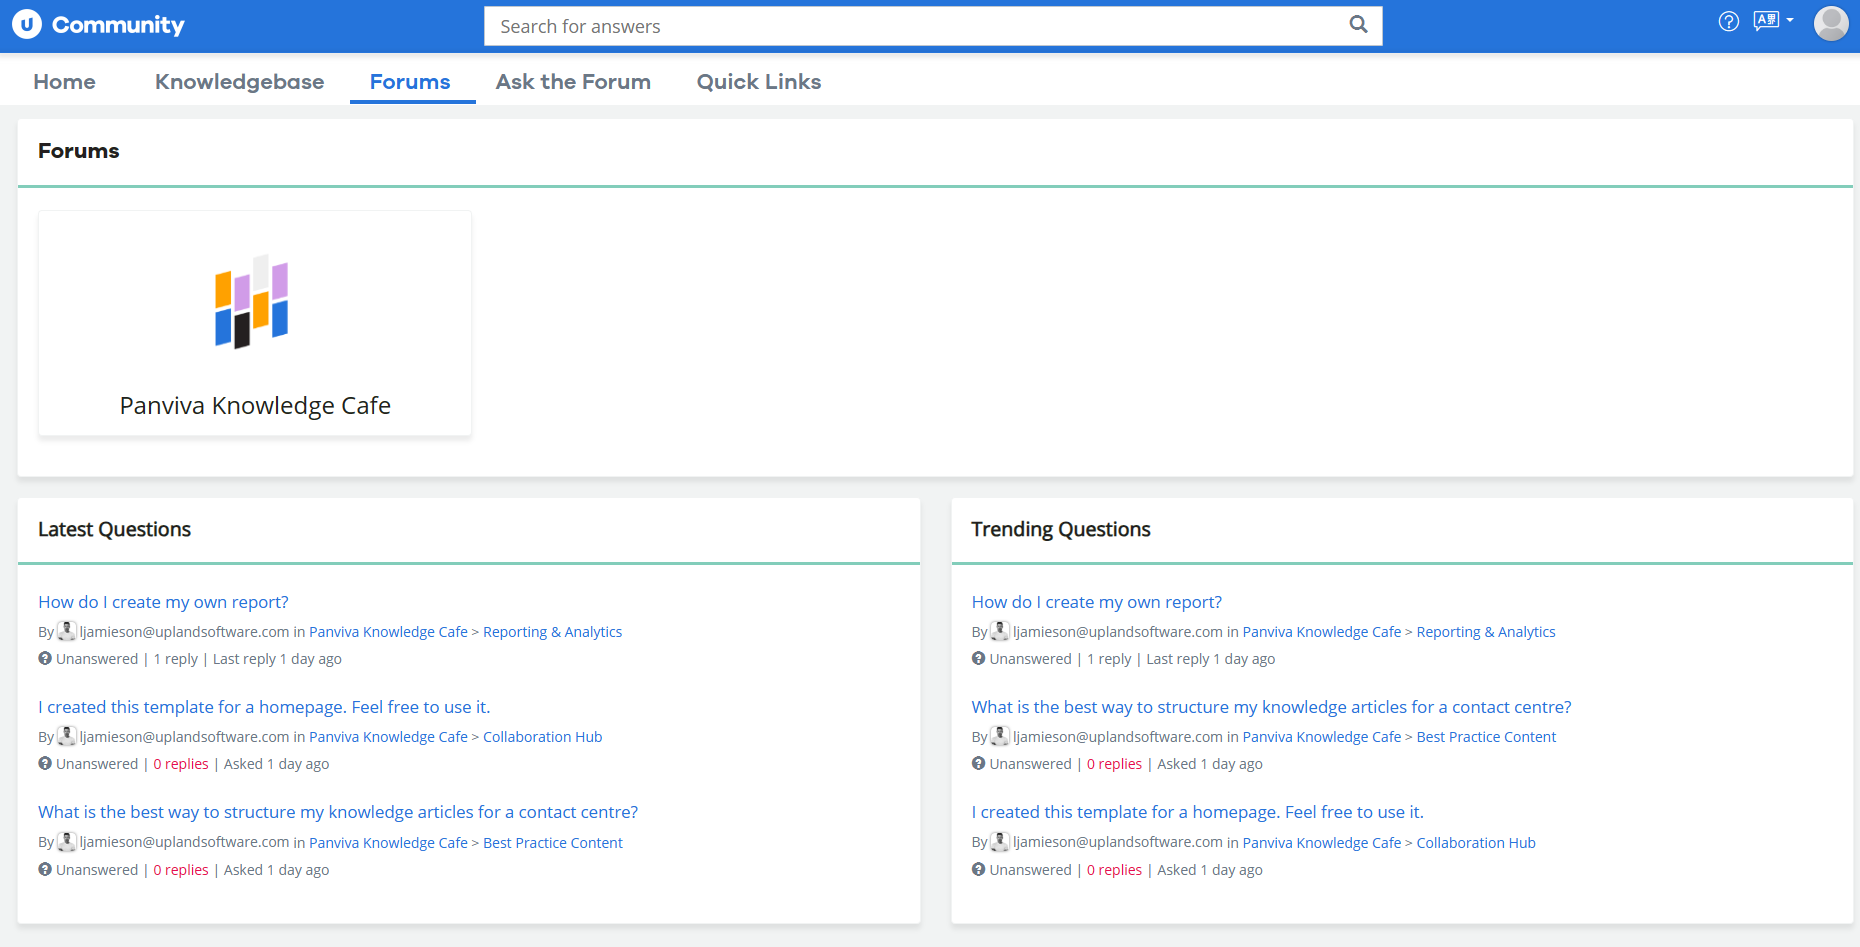Click author avatar on trending homepage template question

click(1000, 842)
